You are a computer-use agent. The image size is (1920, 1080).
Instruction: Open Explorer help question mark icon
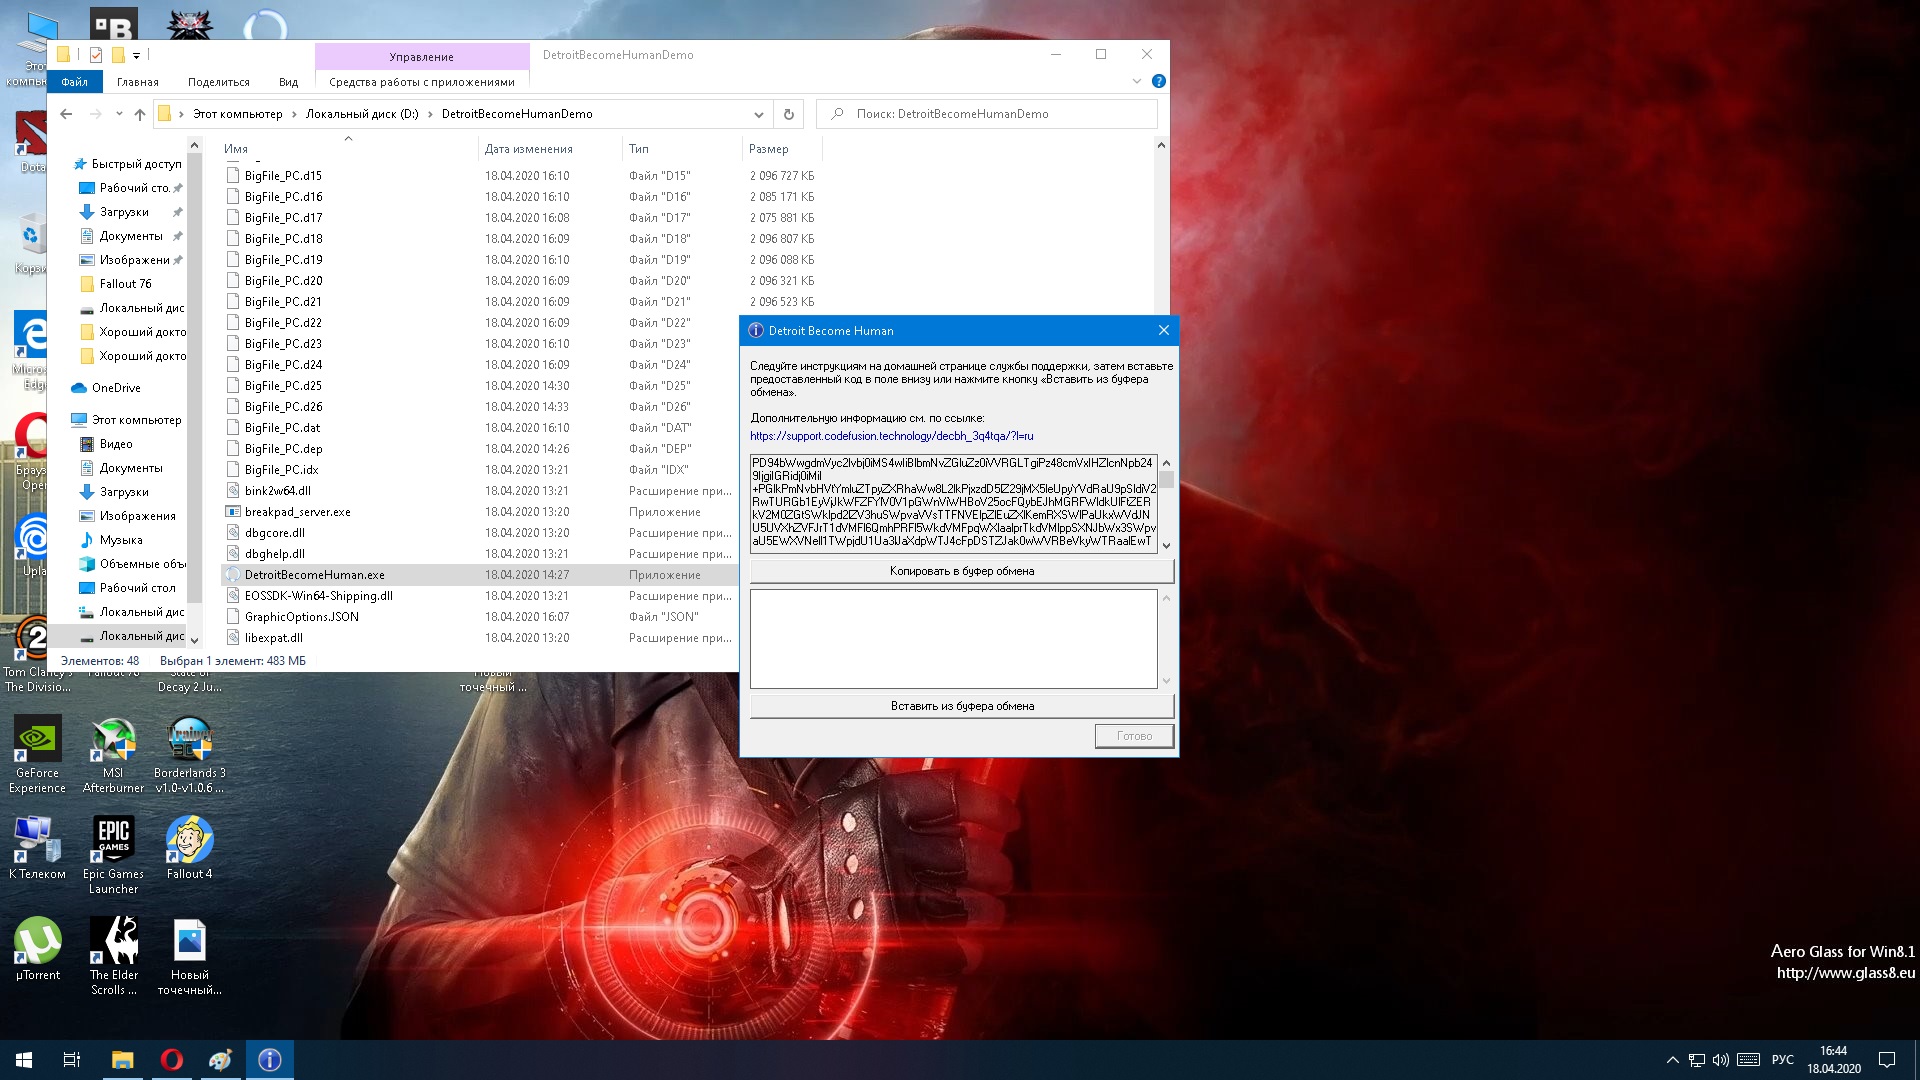click(x=1158, y=81)
